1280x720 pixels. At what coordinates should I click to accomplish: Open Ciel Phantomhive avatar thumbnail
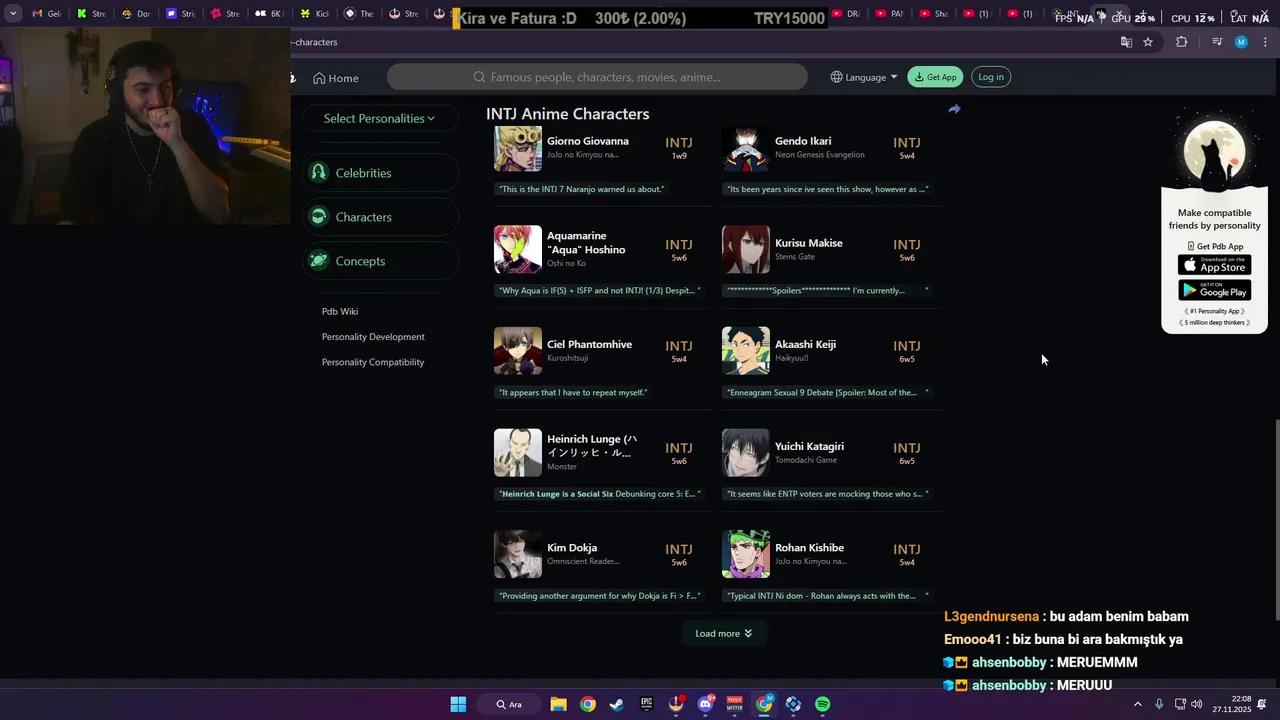[x=518, y=351]
